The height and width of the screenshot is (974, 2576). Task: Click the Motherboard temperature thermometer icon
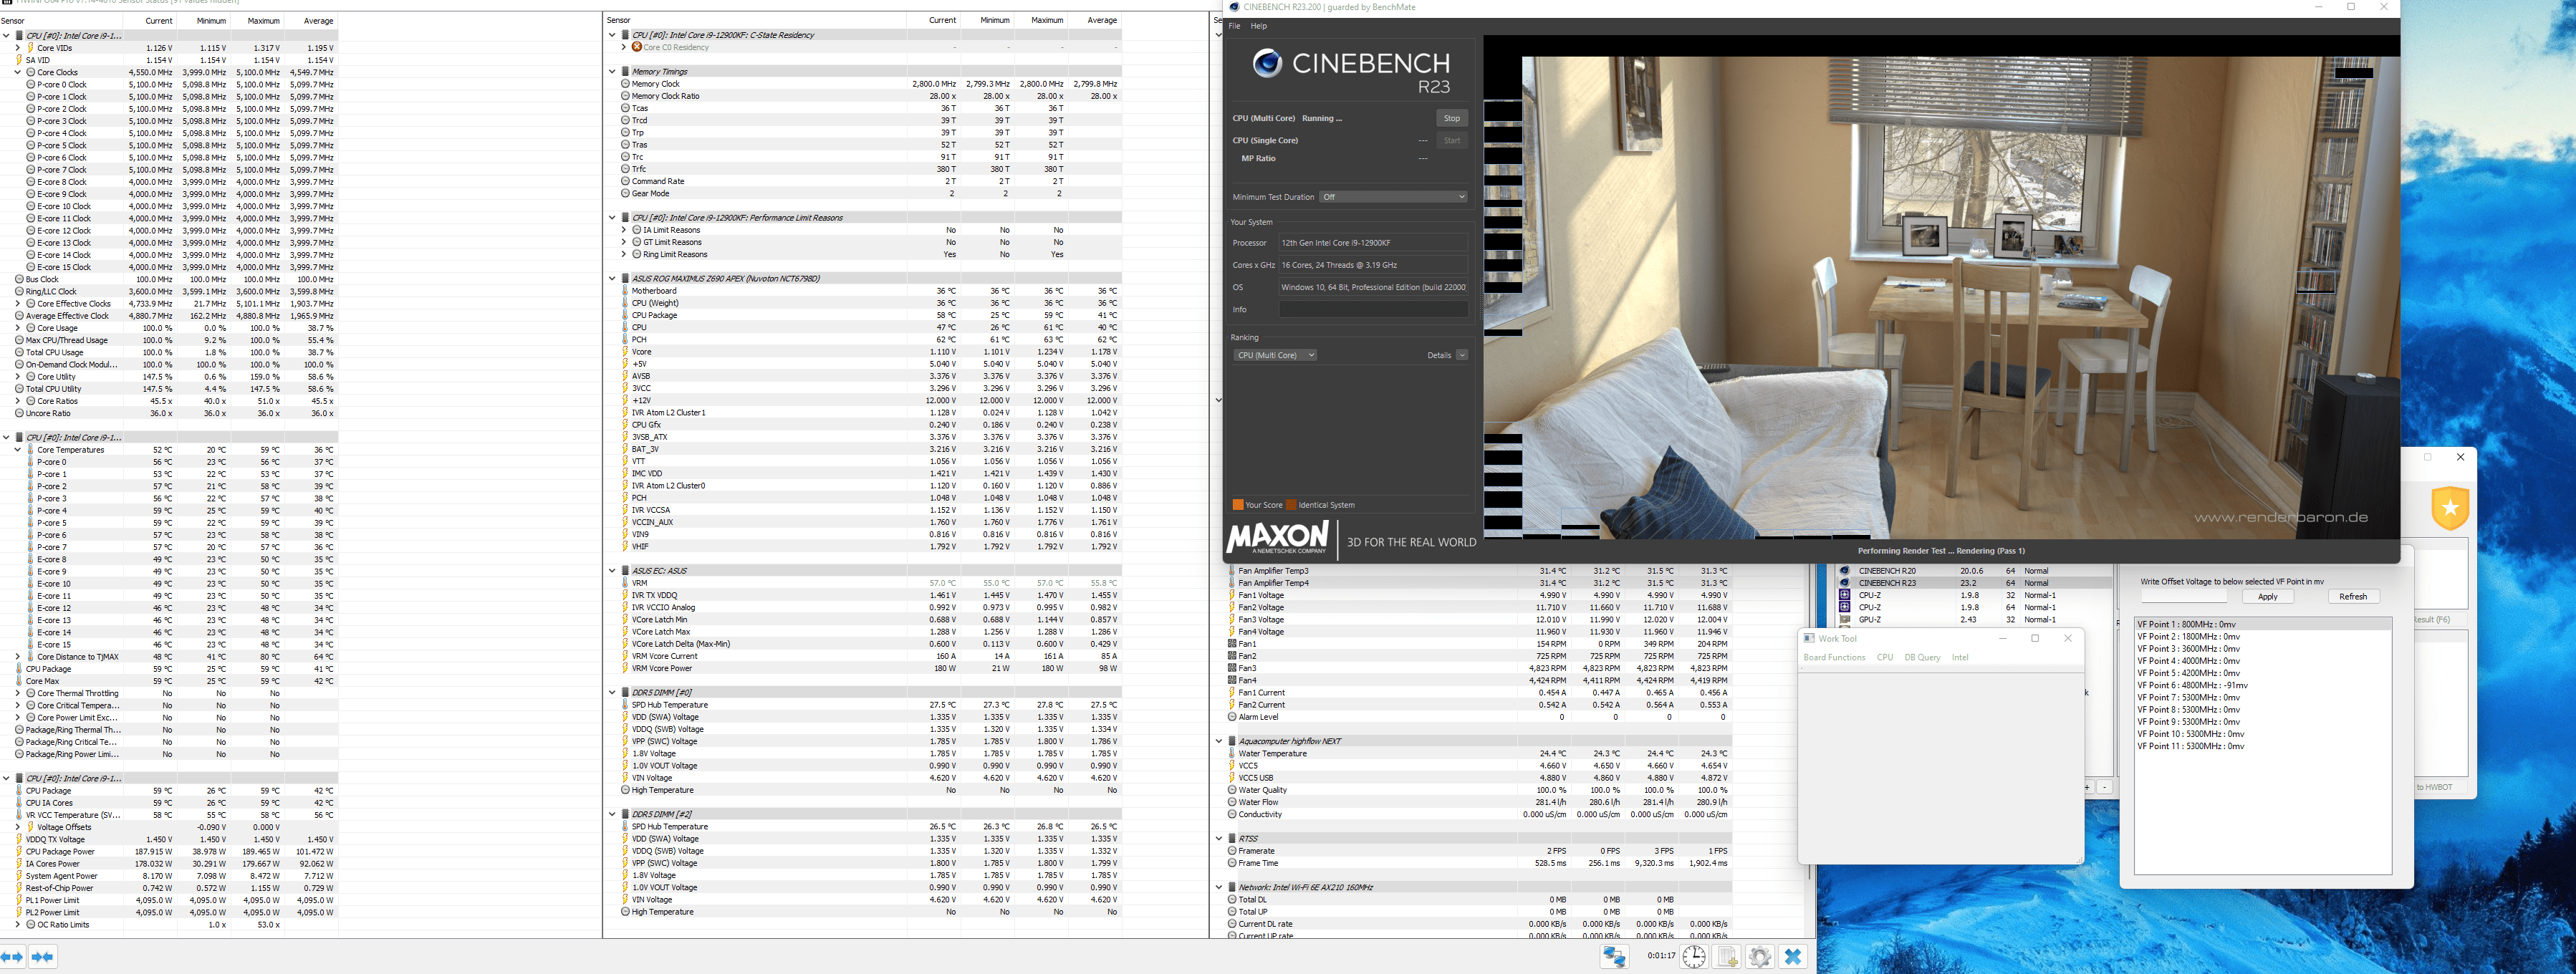point(626,291)
